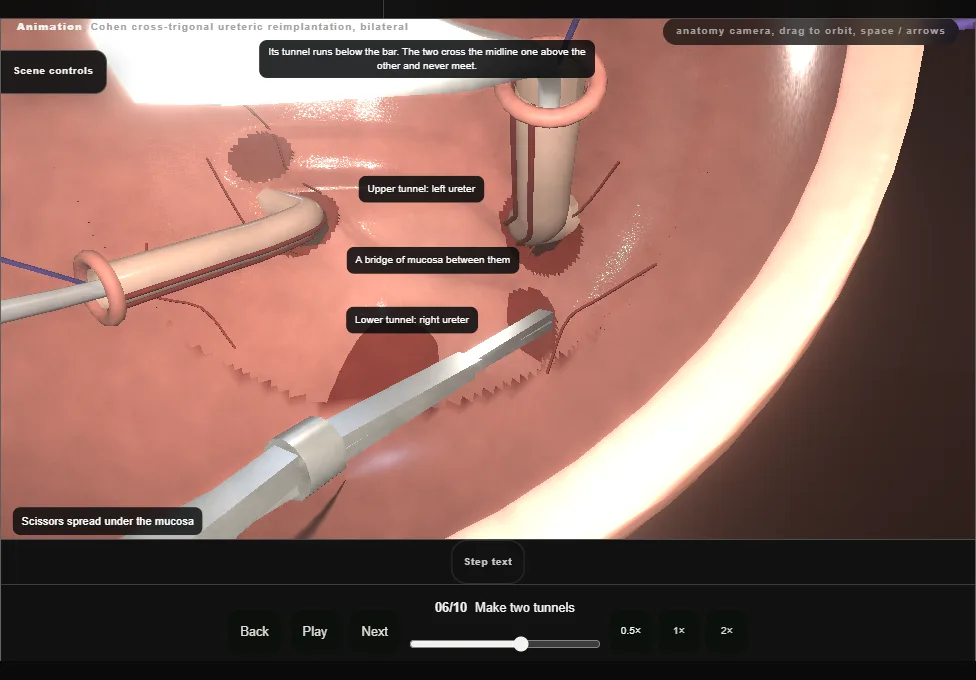Click the 'Upper tunnel: left ureter' label

click(421, 189)
